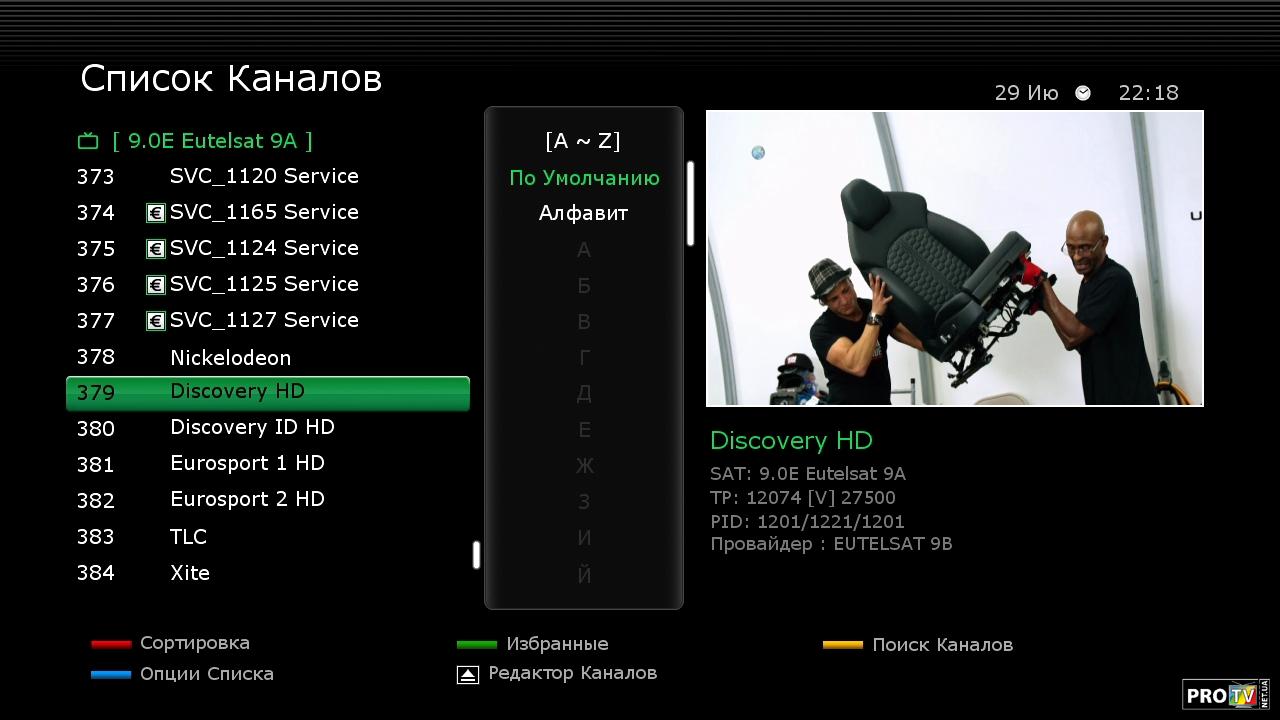Click the TV icon beside Eutelsat 9A

click(x=88, y=141)
